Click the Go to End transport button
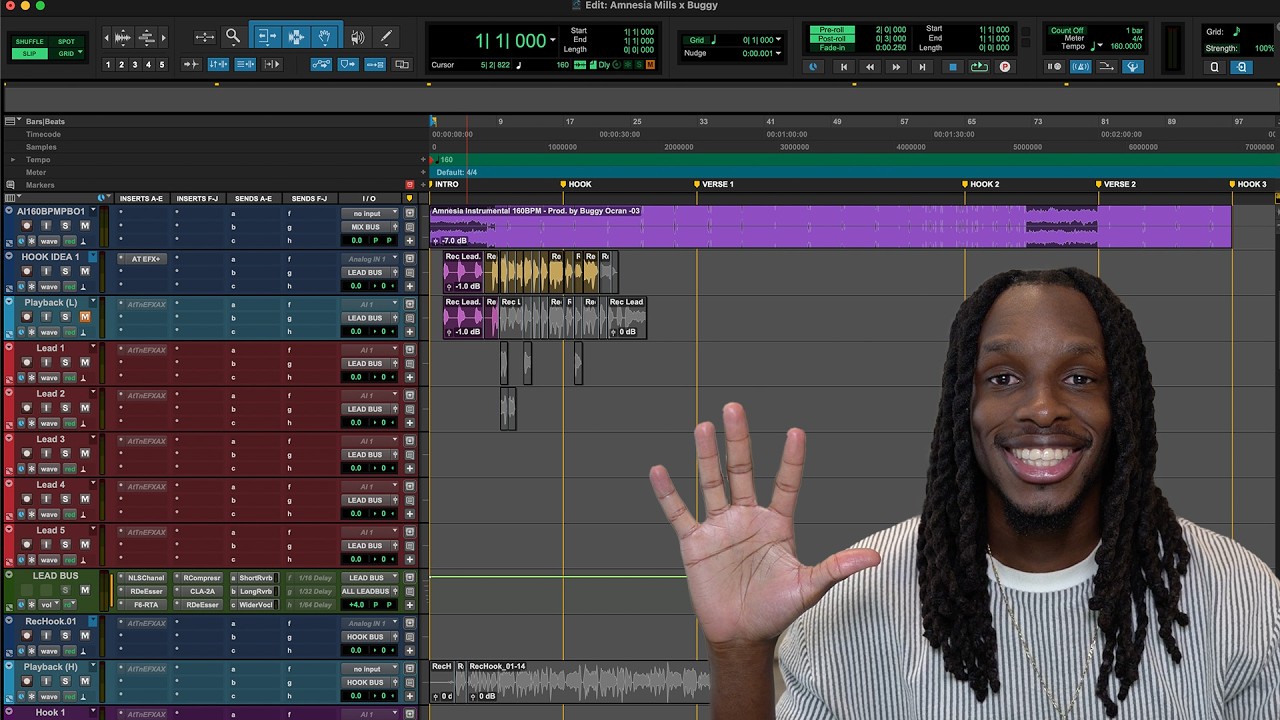 coord(922,67)
